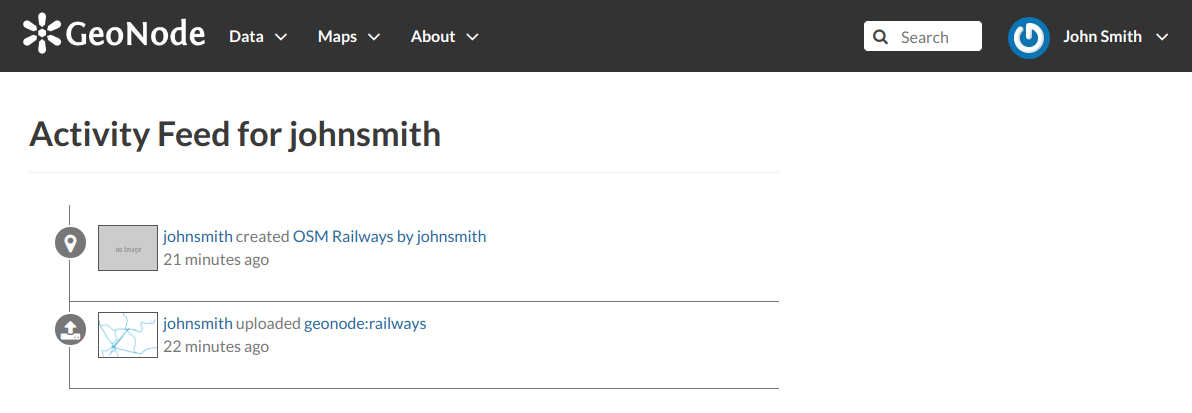
Task: Open the geonode:railways layer link
Action: click(x=365, y=323)
